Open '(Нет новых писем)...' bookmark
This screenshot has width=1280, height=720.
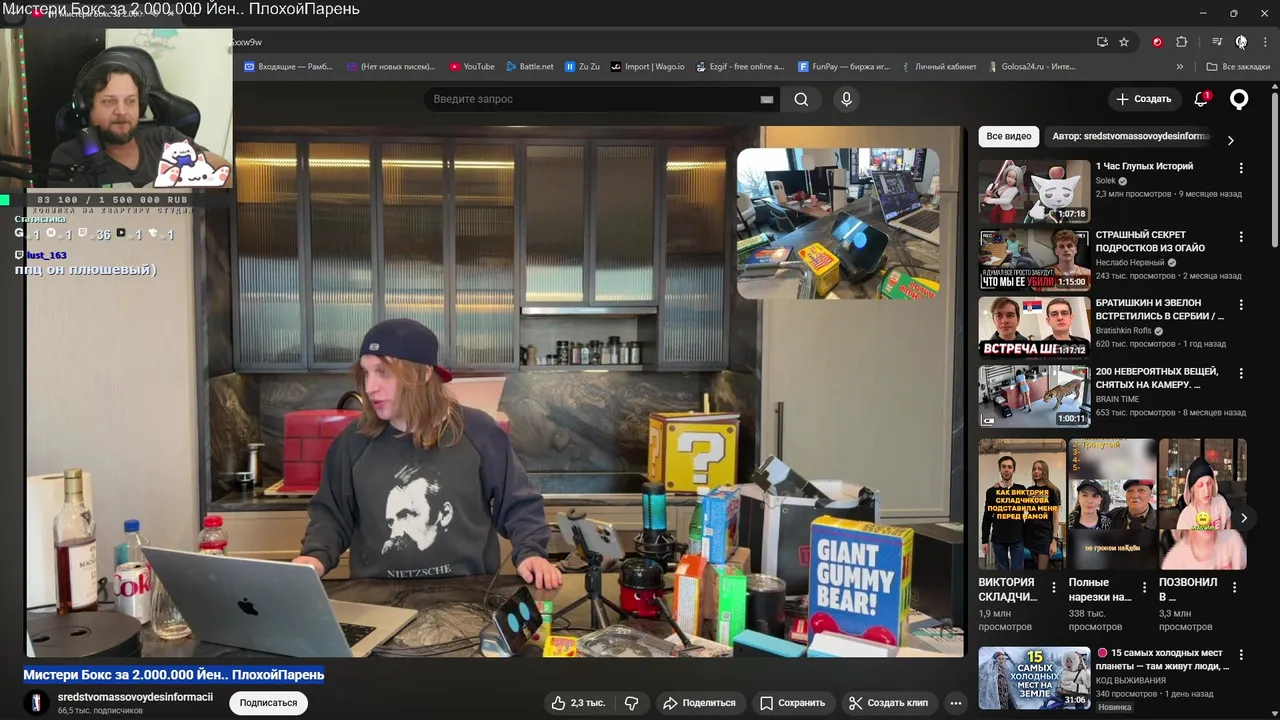(391, 67)
